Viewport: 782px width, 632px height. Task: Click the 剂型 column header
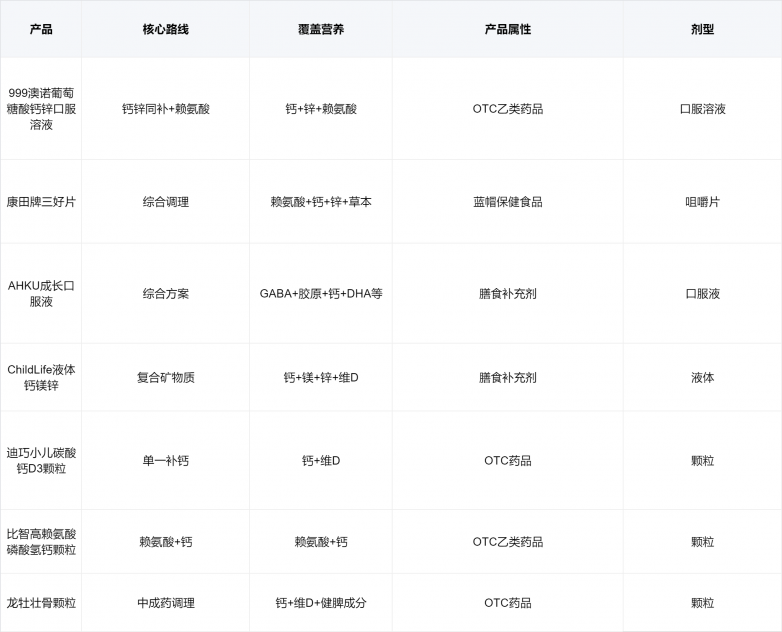click(x=702, y=29)
